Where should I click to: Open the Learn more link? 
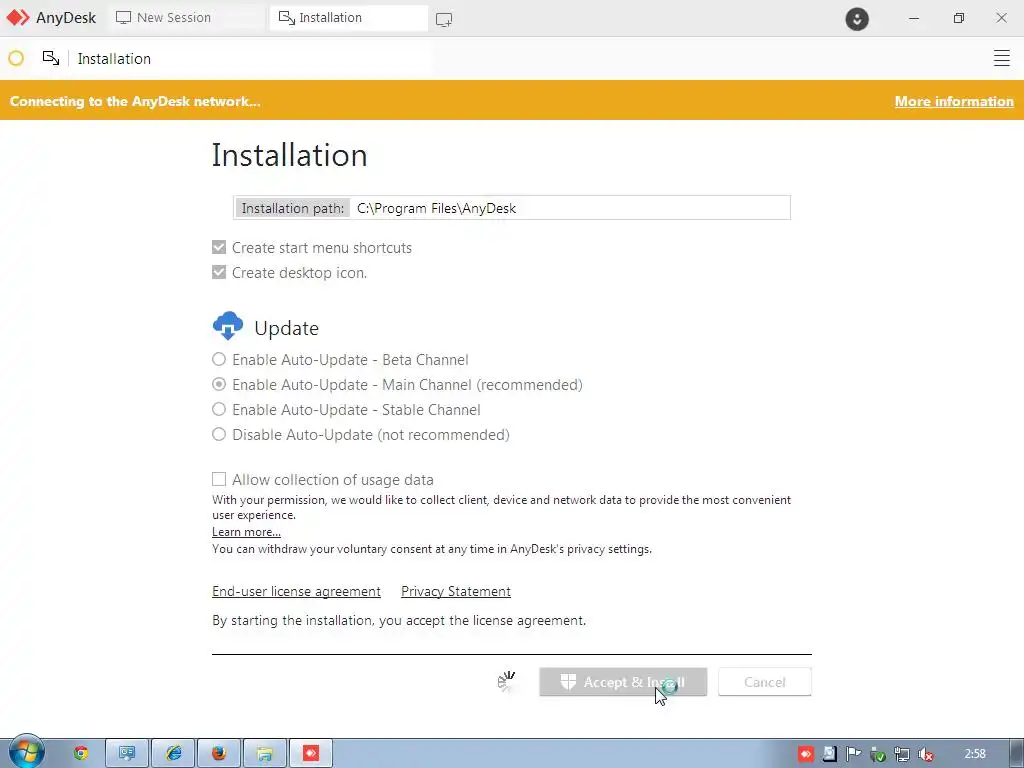tap(246, 532)
